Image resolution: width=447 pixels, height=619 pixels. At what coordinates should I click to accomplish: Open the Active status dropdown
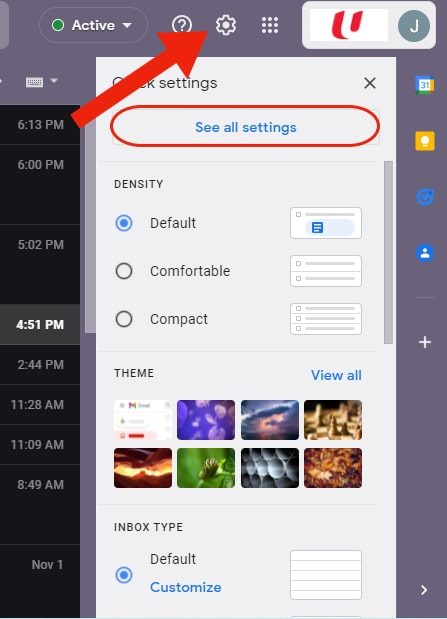click(x=94, y=25)
